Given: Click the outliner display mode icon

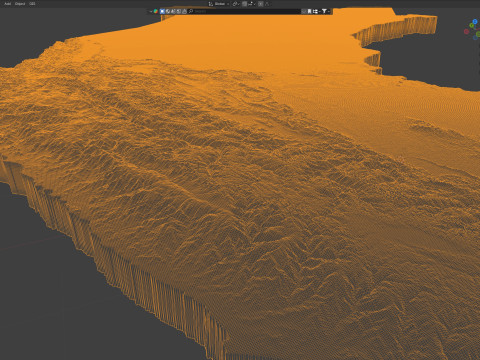Looking at the screenshot, I should (x=155, y=11).
